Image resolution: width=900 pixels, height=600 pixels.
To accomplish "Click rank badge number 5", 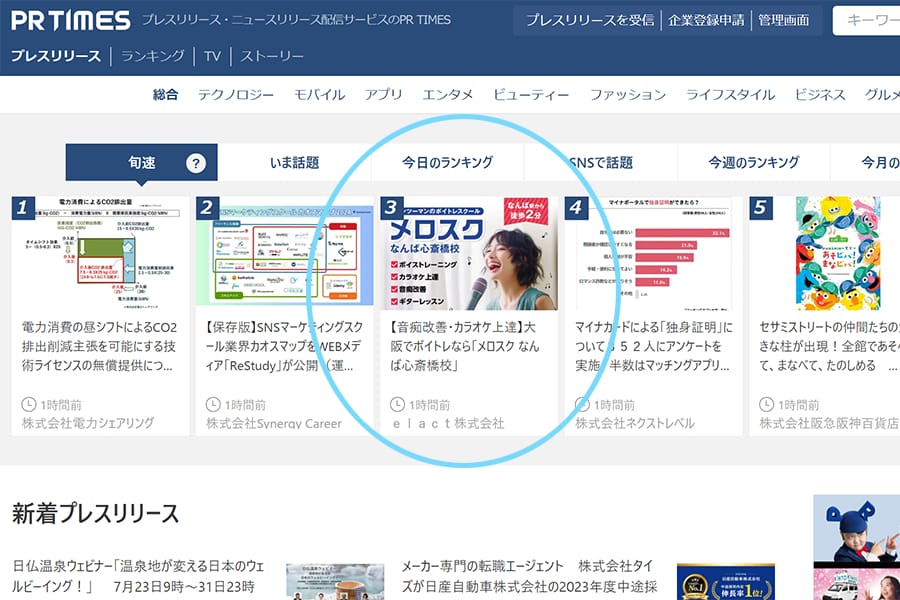I will click(x=761, y=207).
